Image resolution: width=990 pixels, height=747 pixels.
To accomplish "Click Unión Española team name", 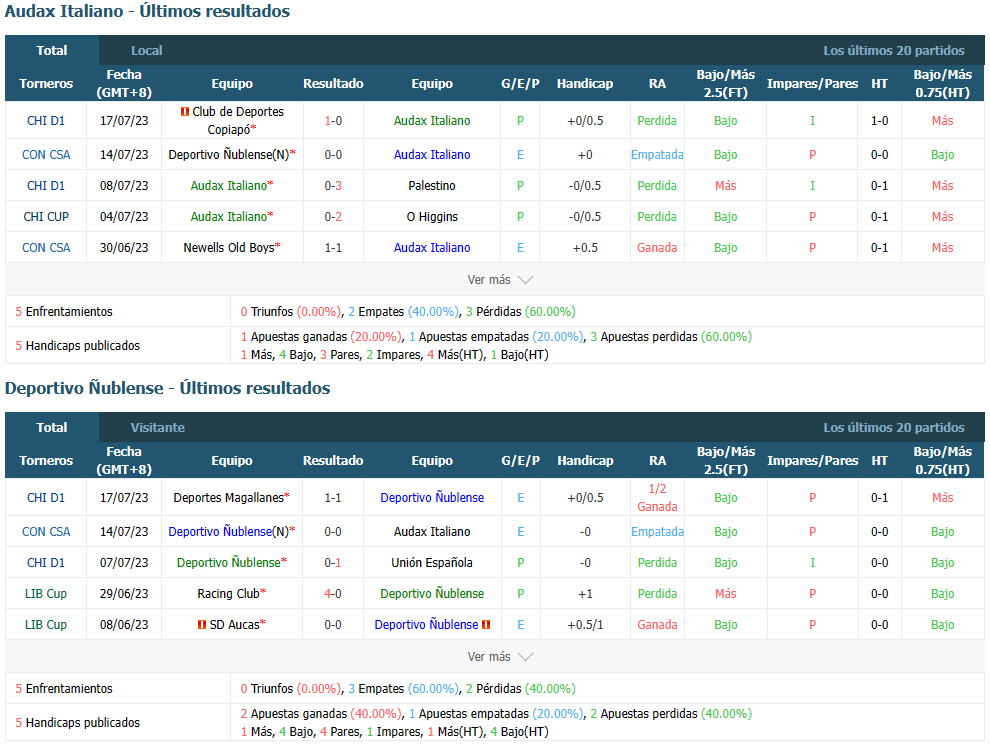I will pos(432,563).
